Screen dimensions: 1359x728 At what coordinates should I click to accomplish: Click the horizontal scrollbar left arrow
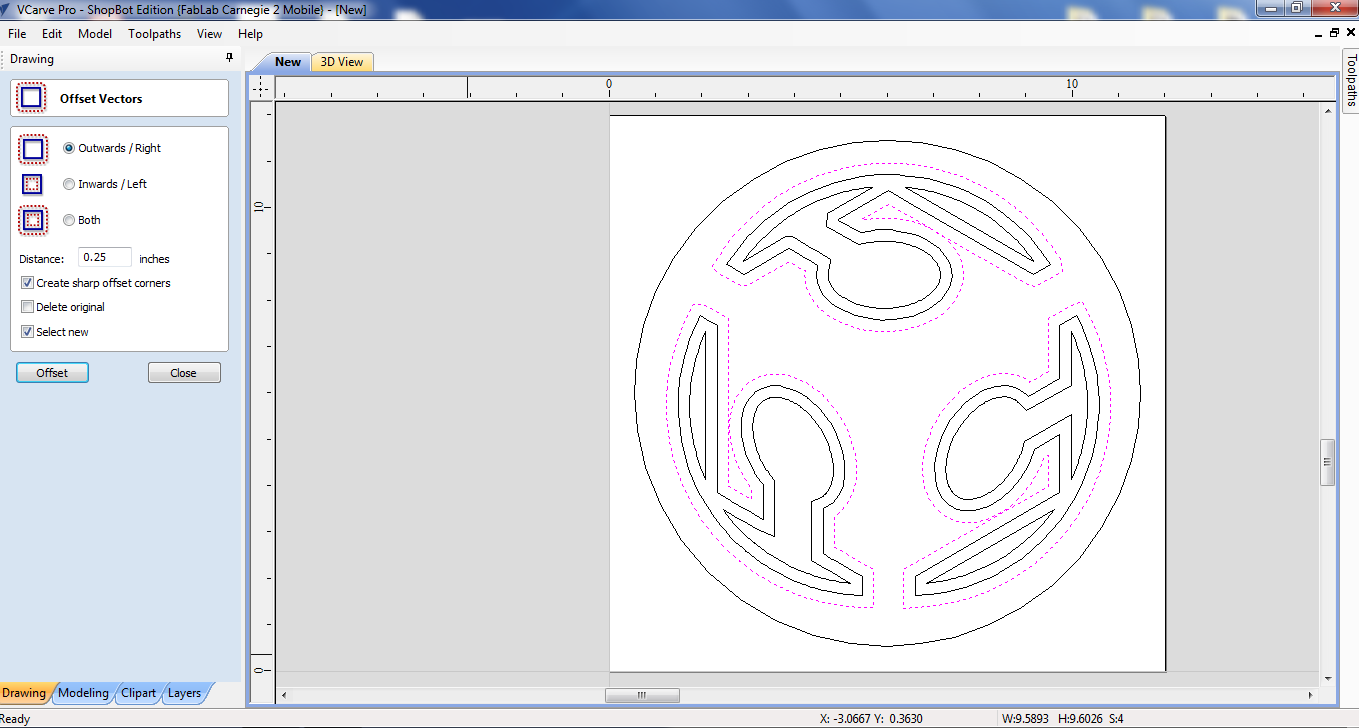click(x=284, y=695)
